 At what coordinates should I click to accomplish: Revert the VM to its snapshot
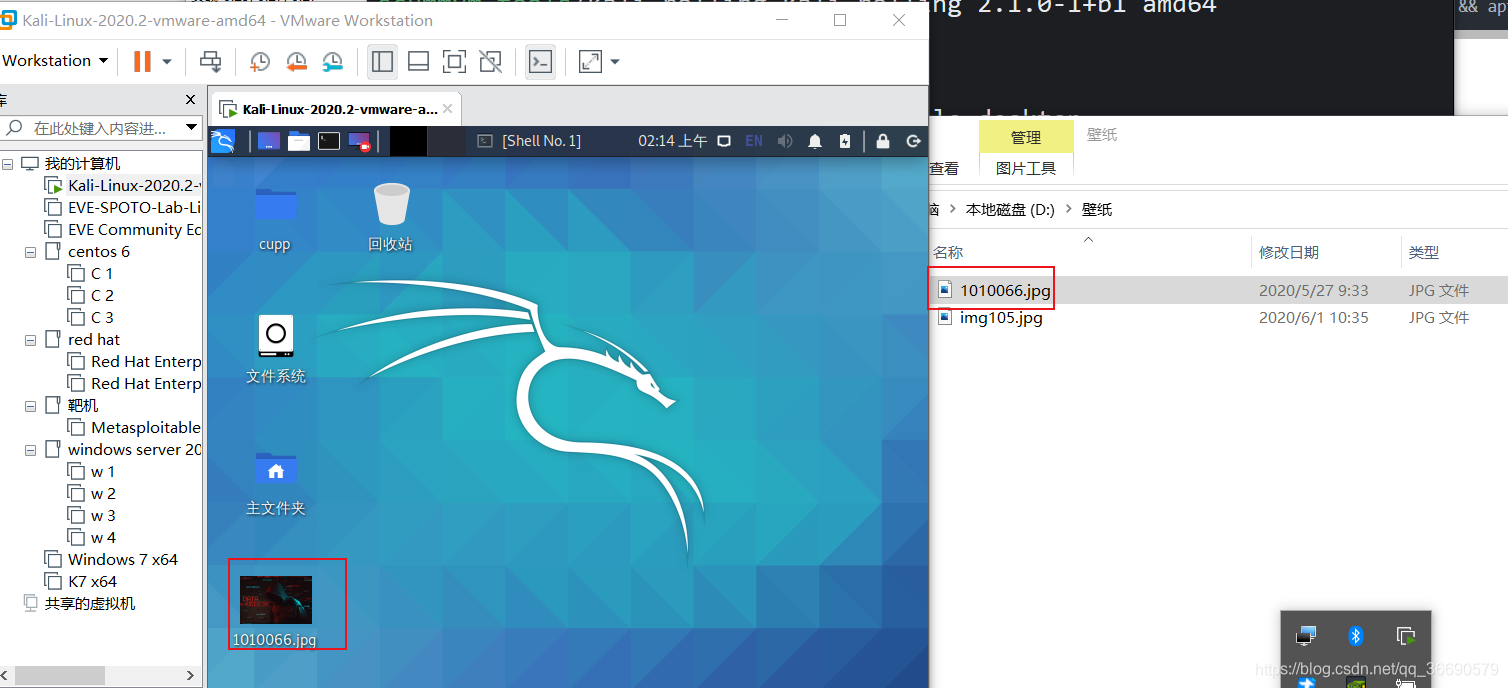tap(296, 61)
